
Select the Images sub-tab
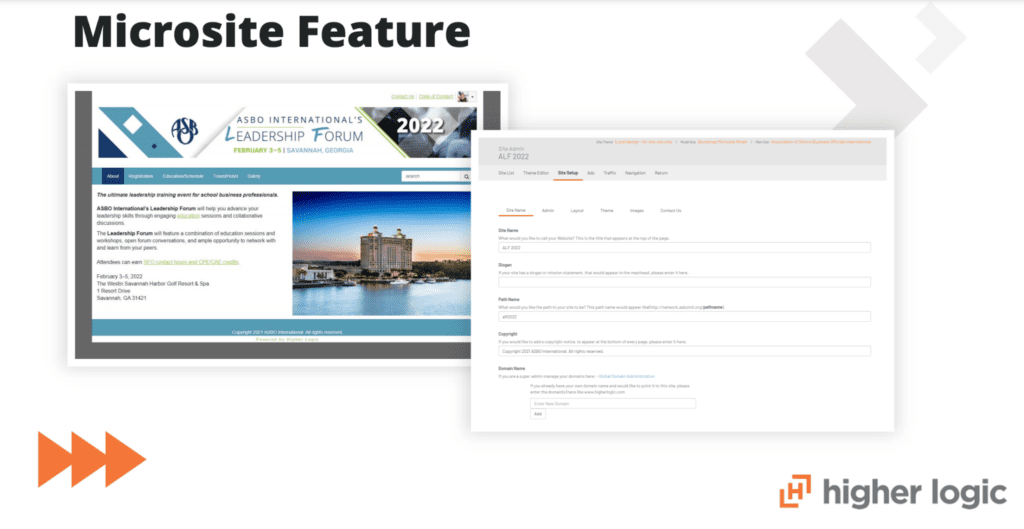coord(637,211)
